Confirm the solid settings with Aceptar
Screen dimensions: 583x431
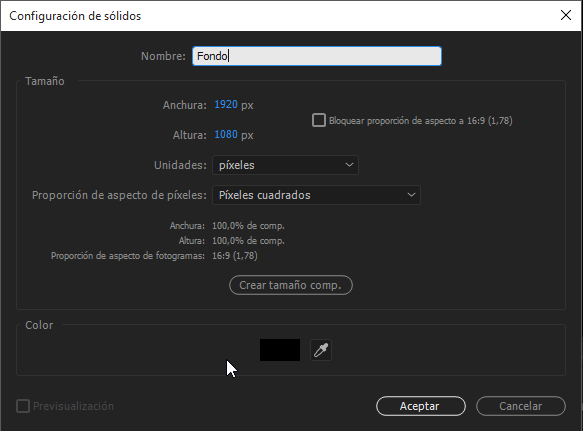(x=421, y=406)
